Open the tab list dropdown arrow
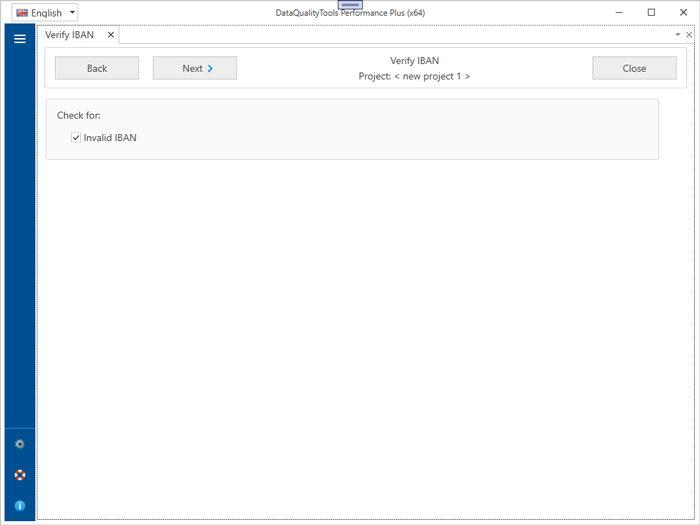This screenshot has width=700, height=525. 678,35
